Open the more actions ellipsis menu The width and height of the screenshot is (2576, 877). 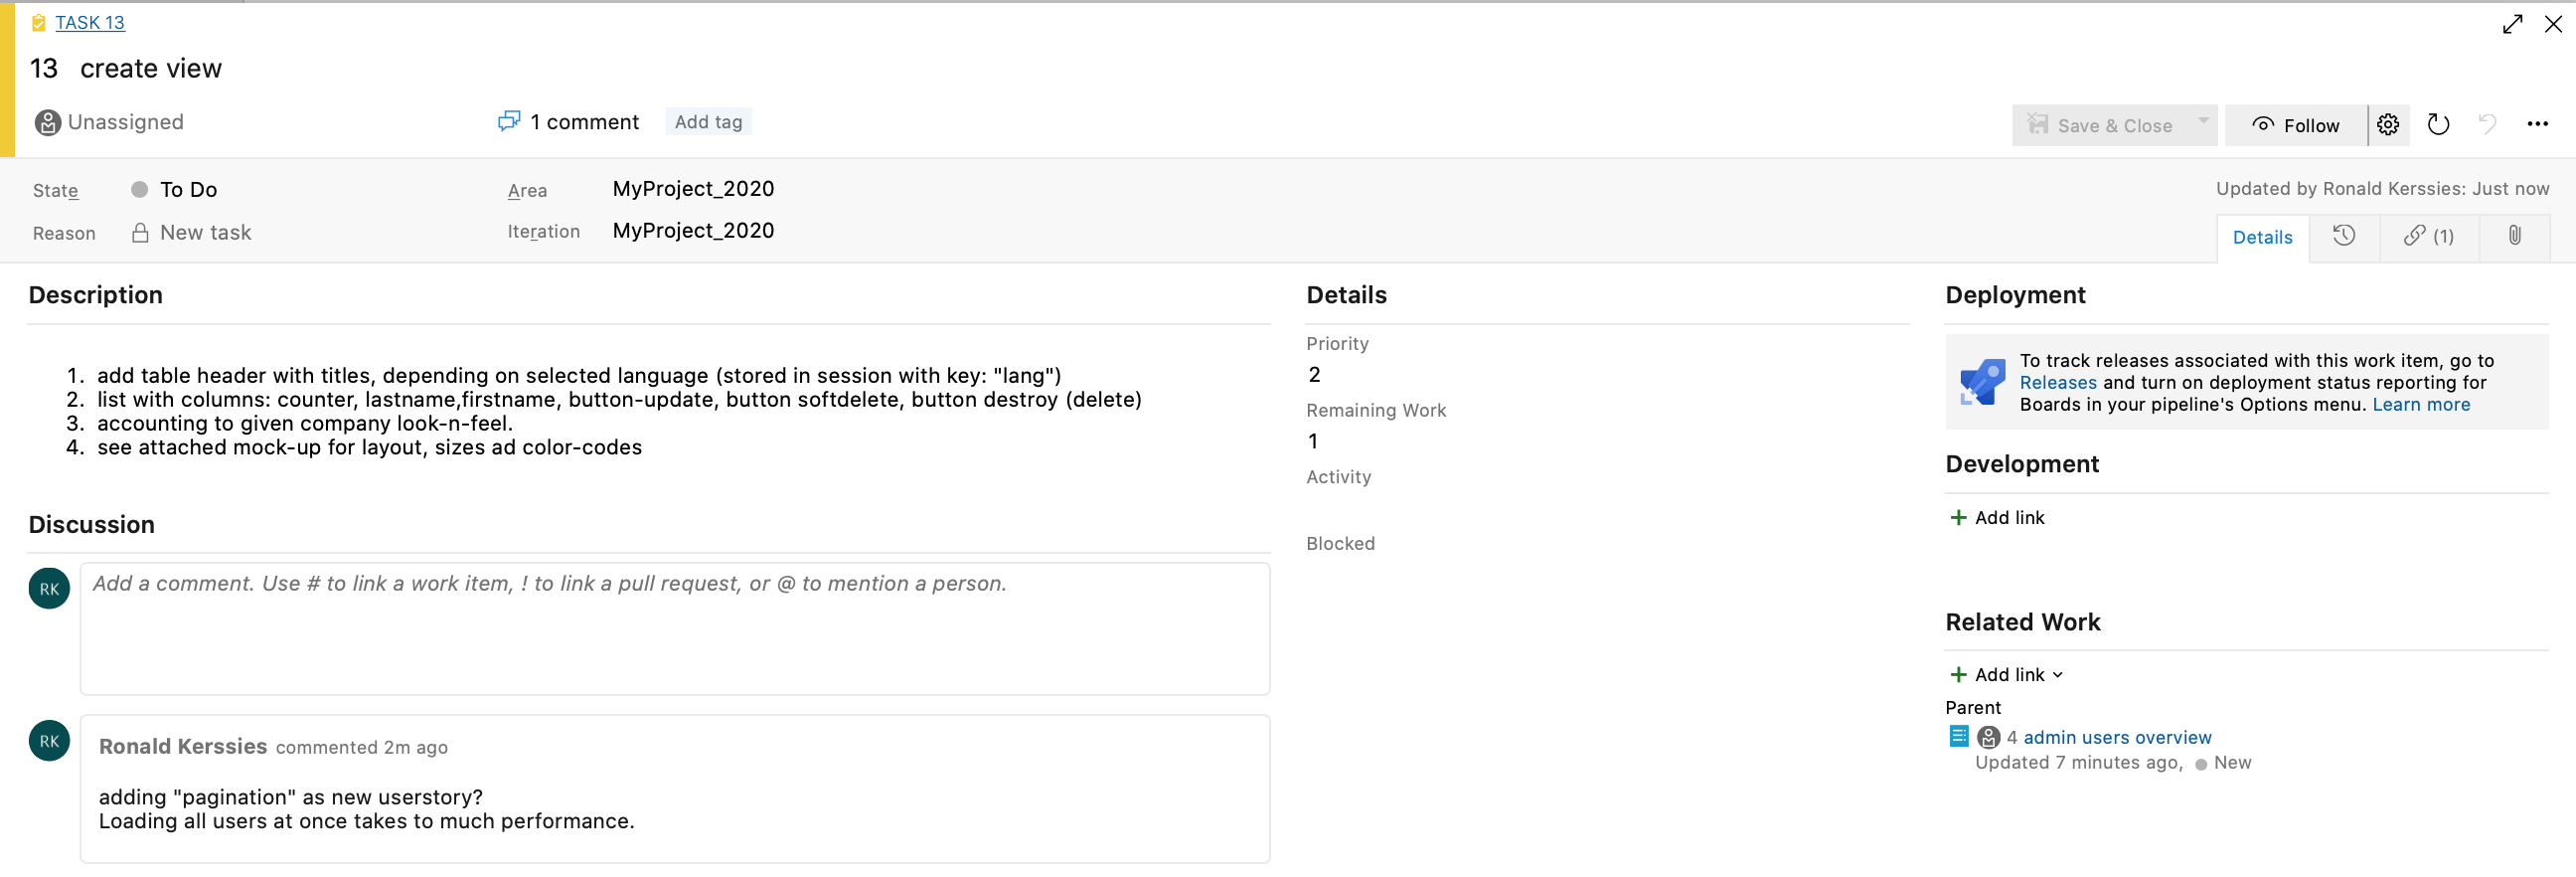click(2537, 125)
